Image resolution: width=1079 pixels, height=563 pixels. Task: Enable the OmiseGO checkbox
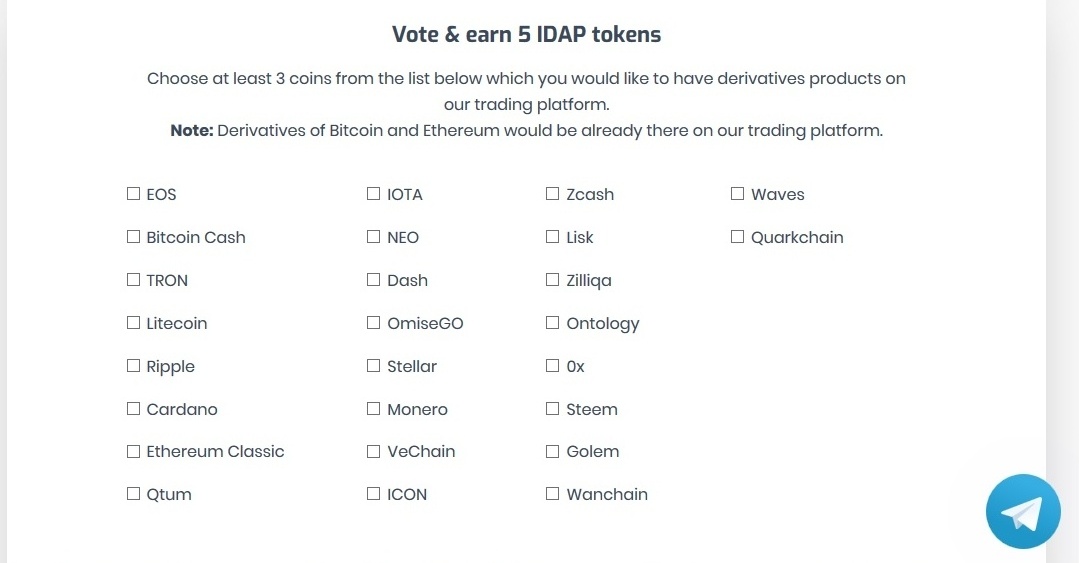tap(374, 323)
